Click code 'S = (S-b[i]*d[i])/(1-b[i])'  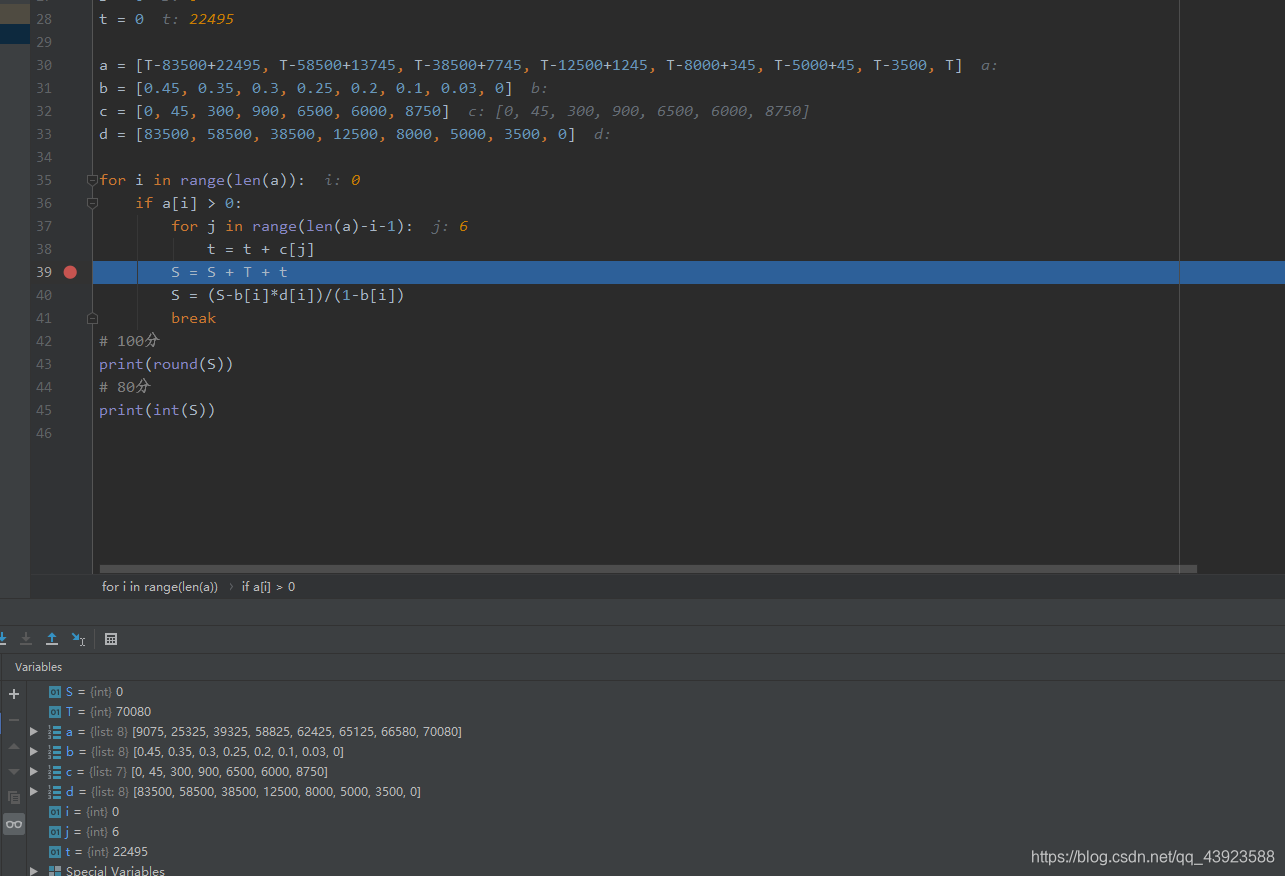click(288, 295)
